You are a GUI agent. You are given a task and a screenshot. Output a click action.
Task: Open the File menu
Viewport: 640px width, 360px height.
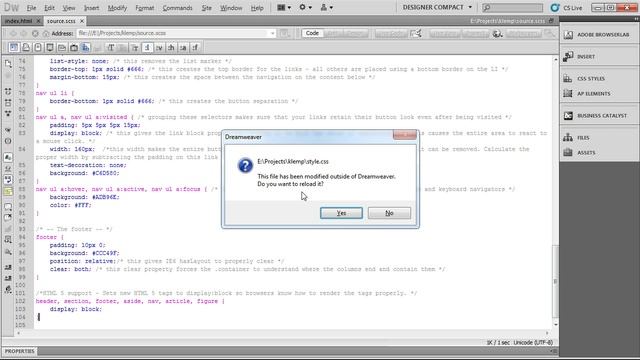click(x=31, y=8)
